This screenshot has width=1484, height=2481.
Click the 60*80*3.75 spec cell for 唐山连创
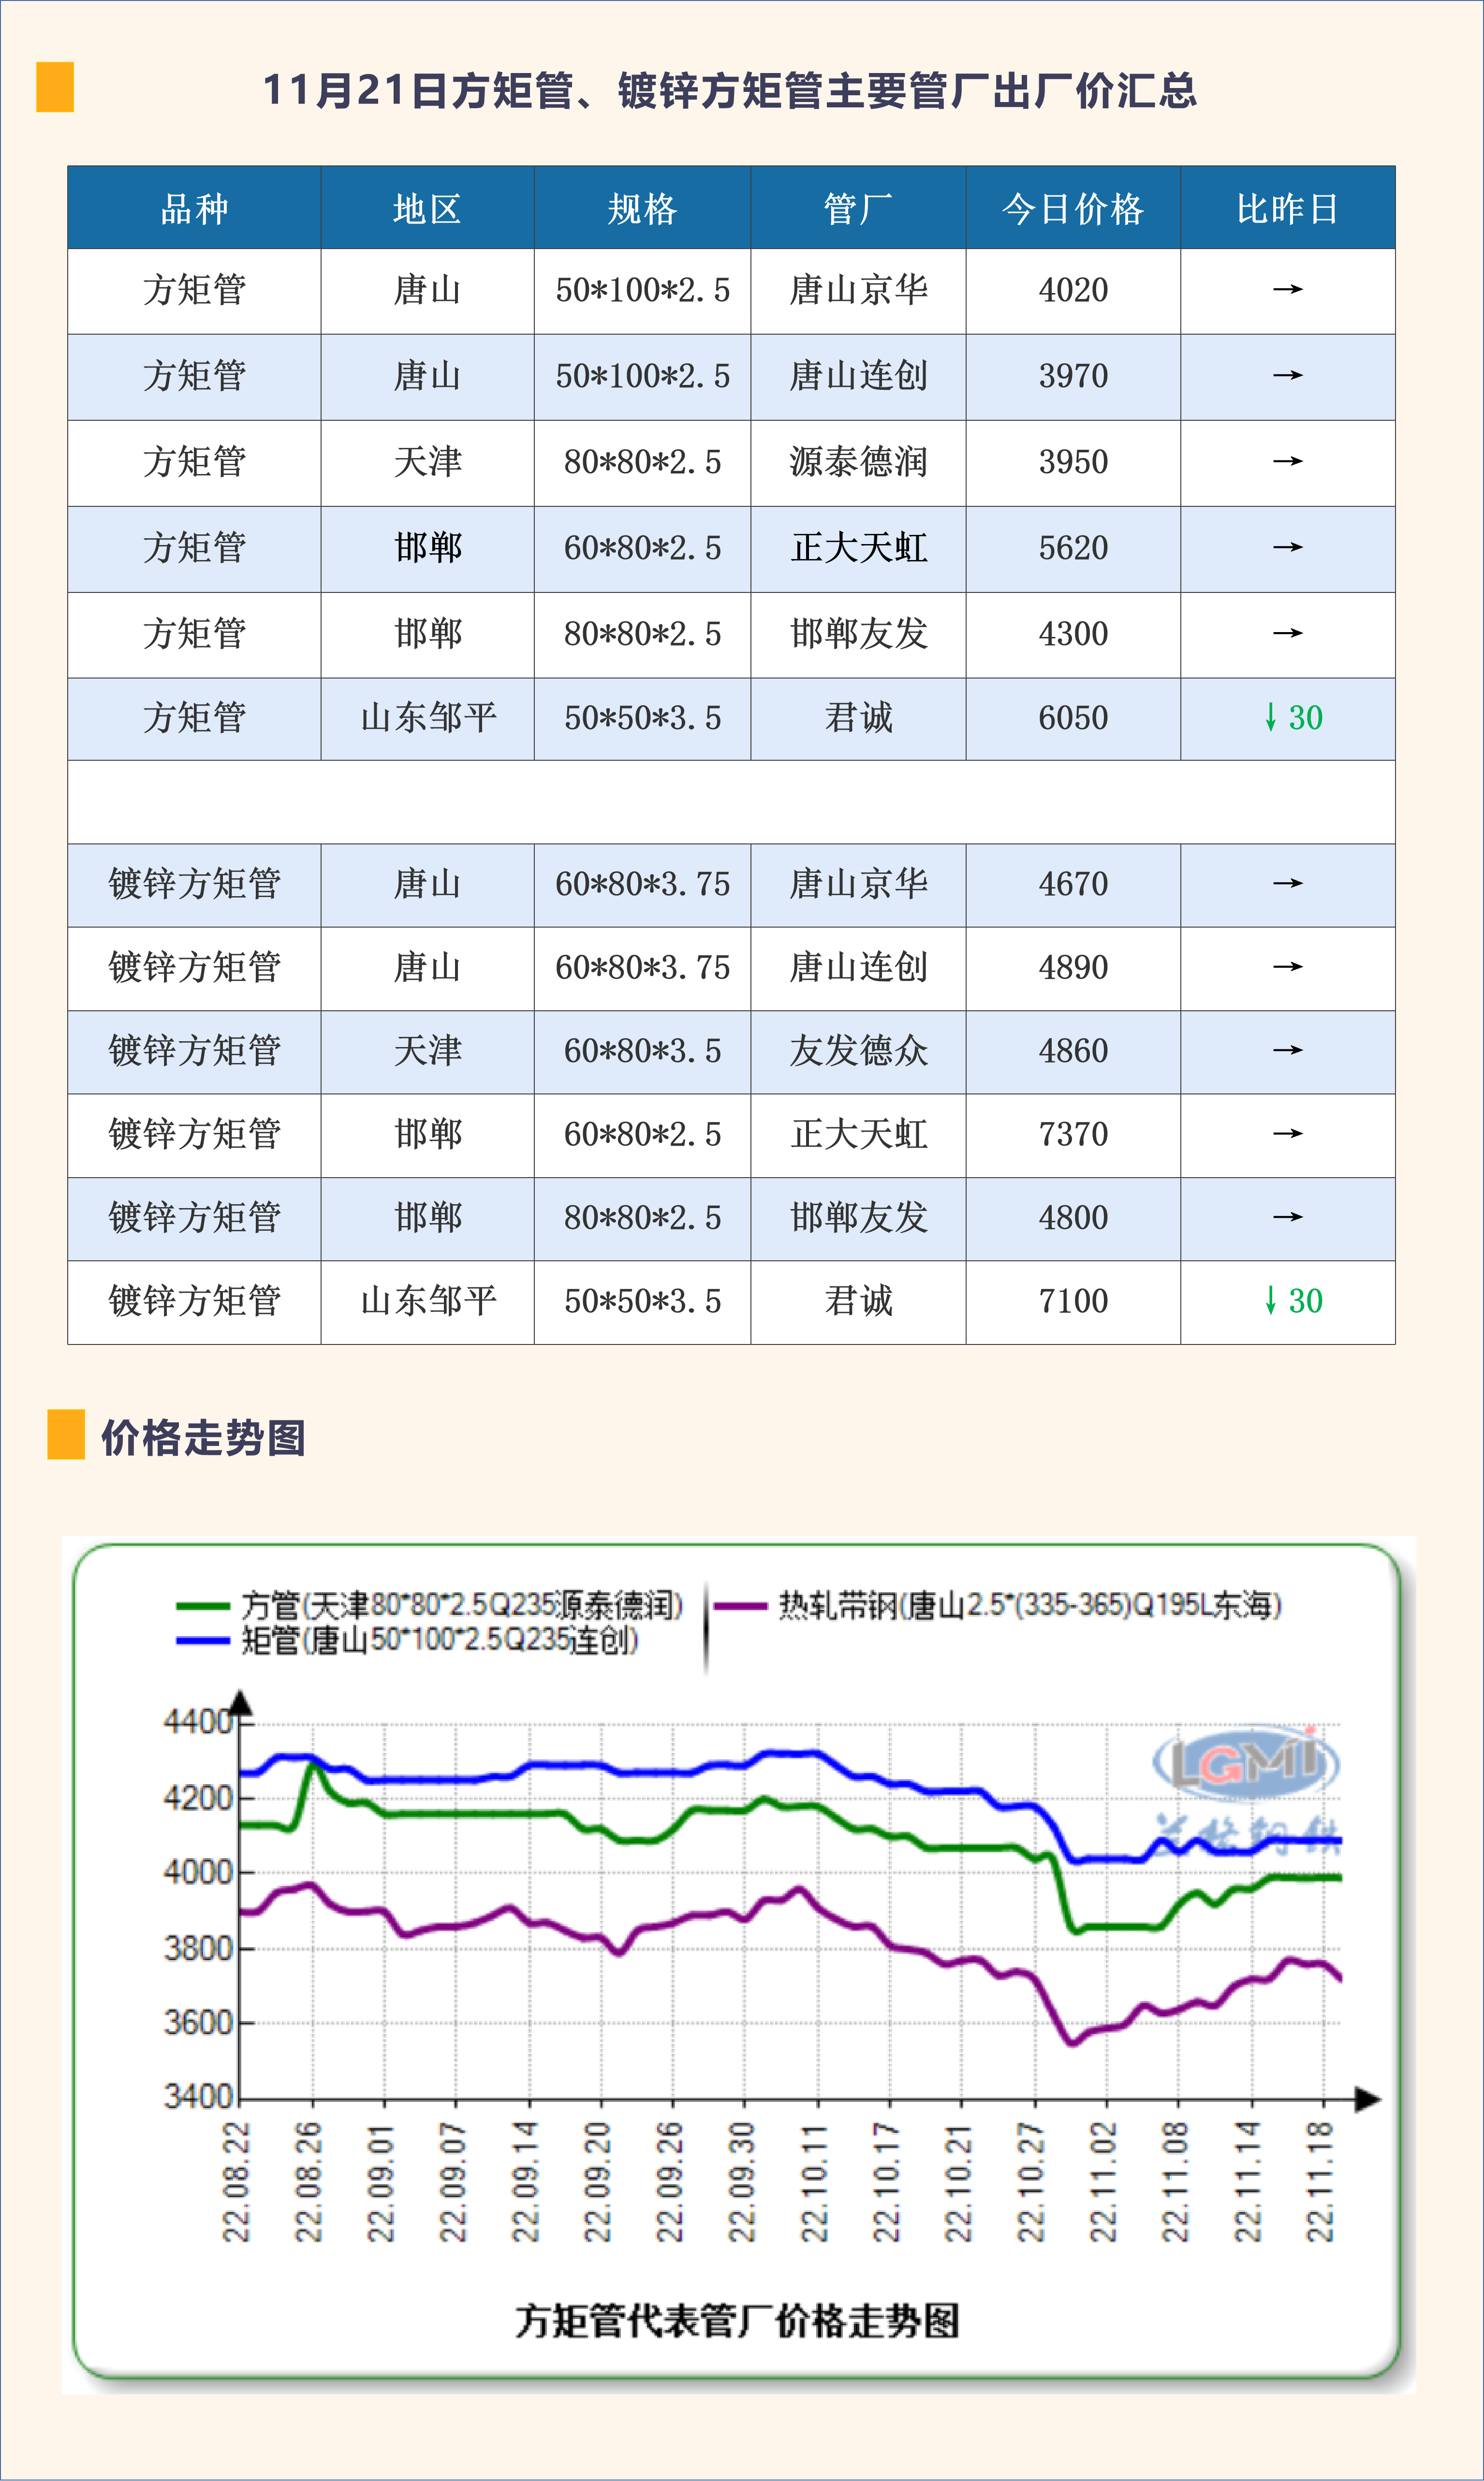tap(642, 967)
